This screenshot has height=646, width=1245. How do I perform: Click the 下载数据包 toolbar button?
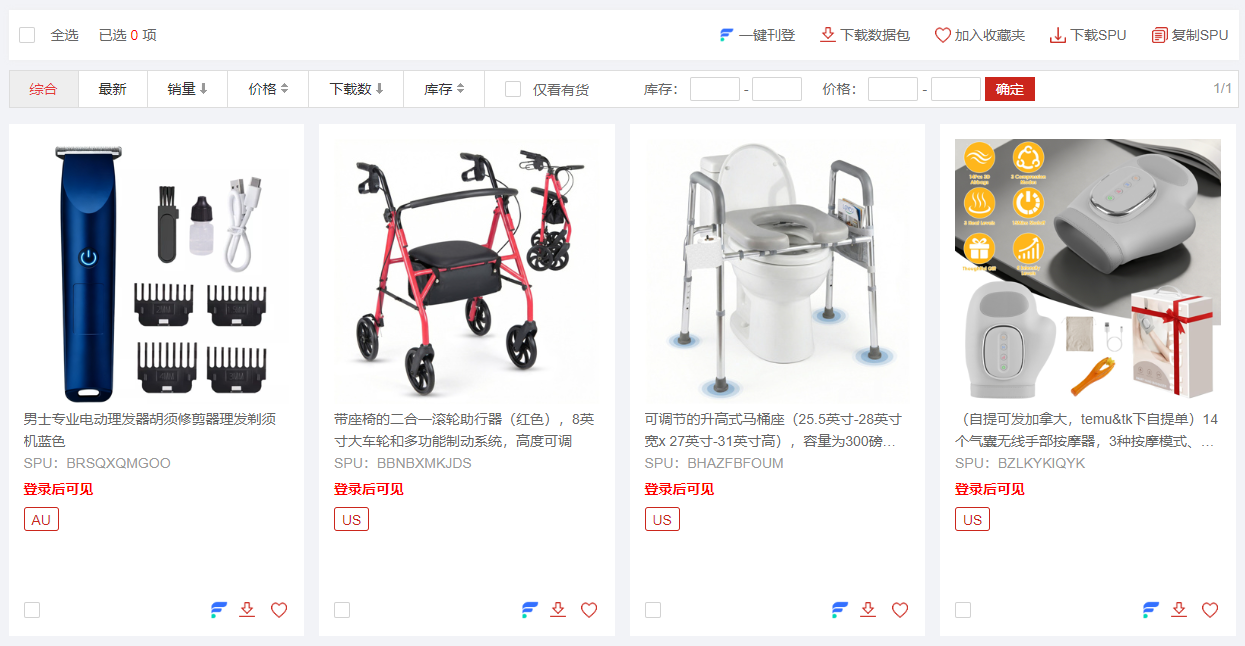coord(865,35)
